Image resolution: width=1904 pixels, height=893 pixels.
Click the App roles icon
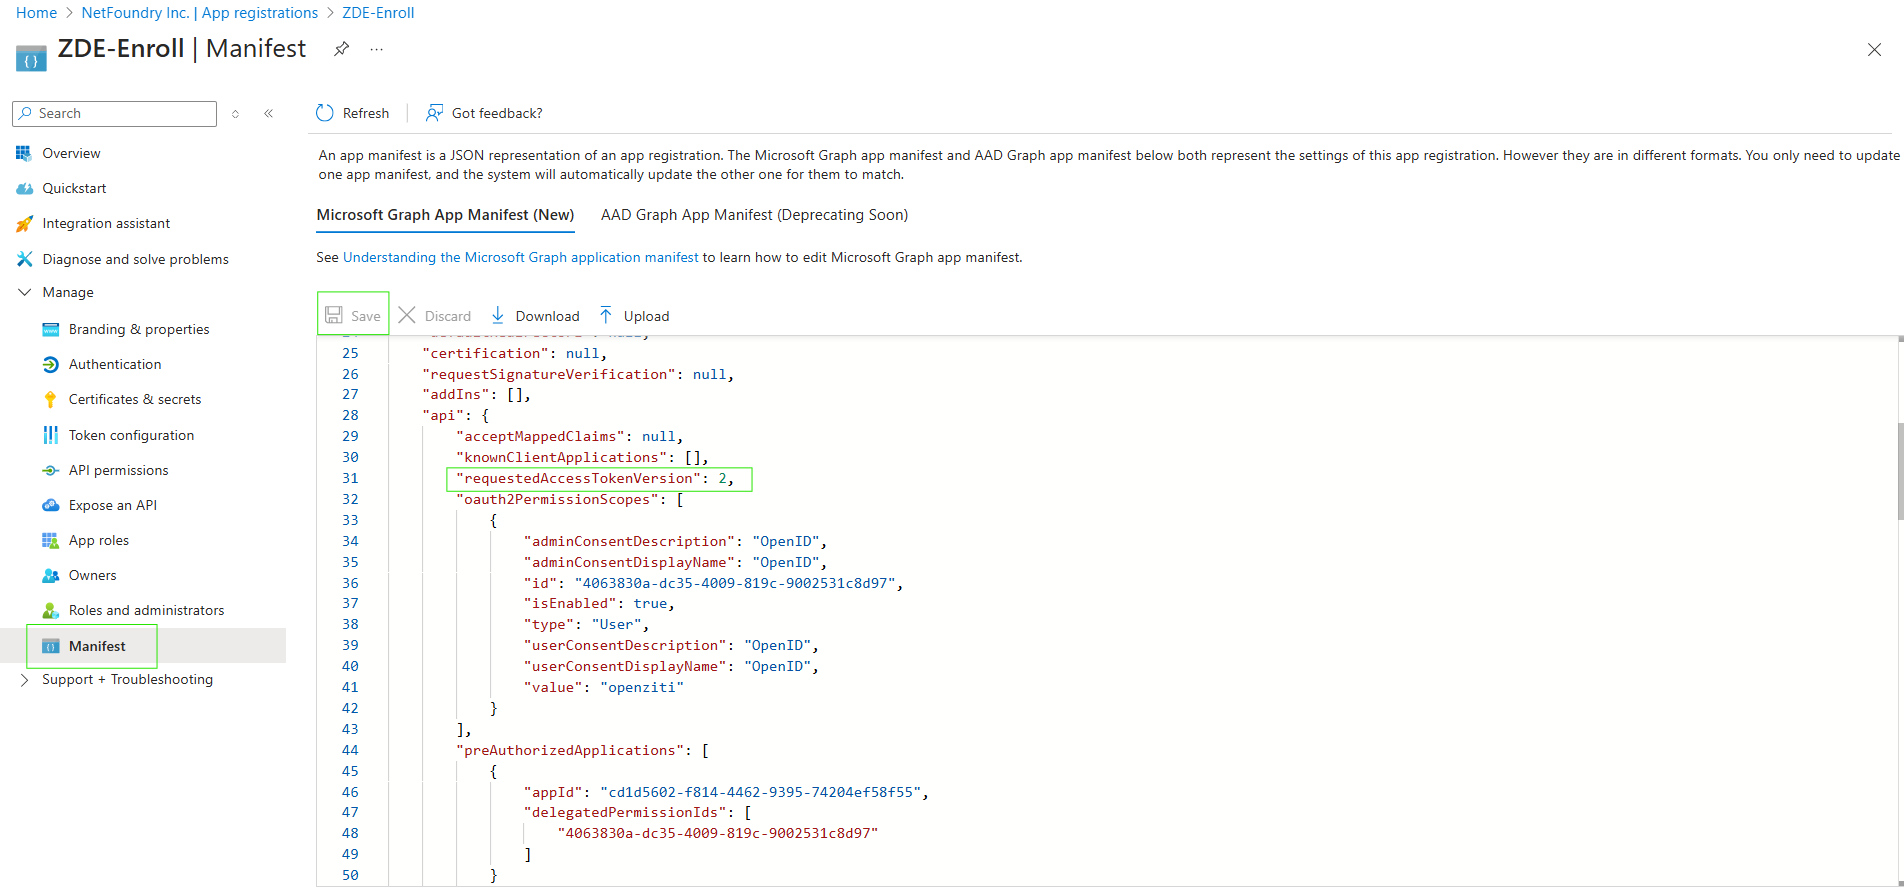[50, 540]
